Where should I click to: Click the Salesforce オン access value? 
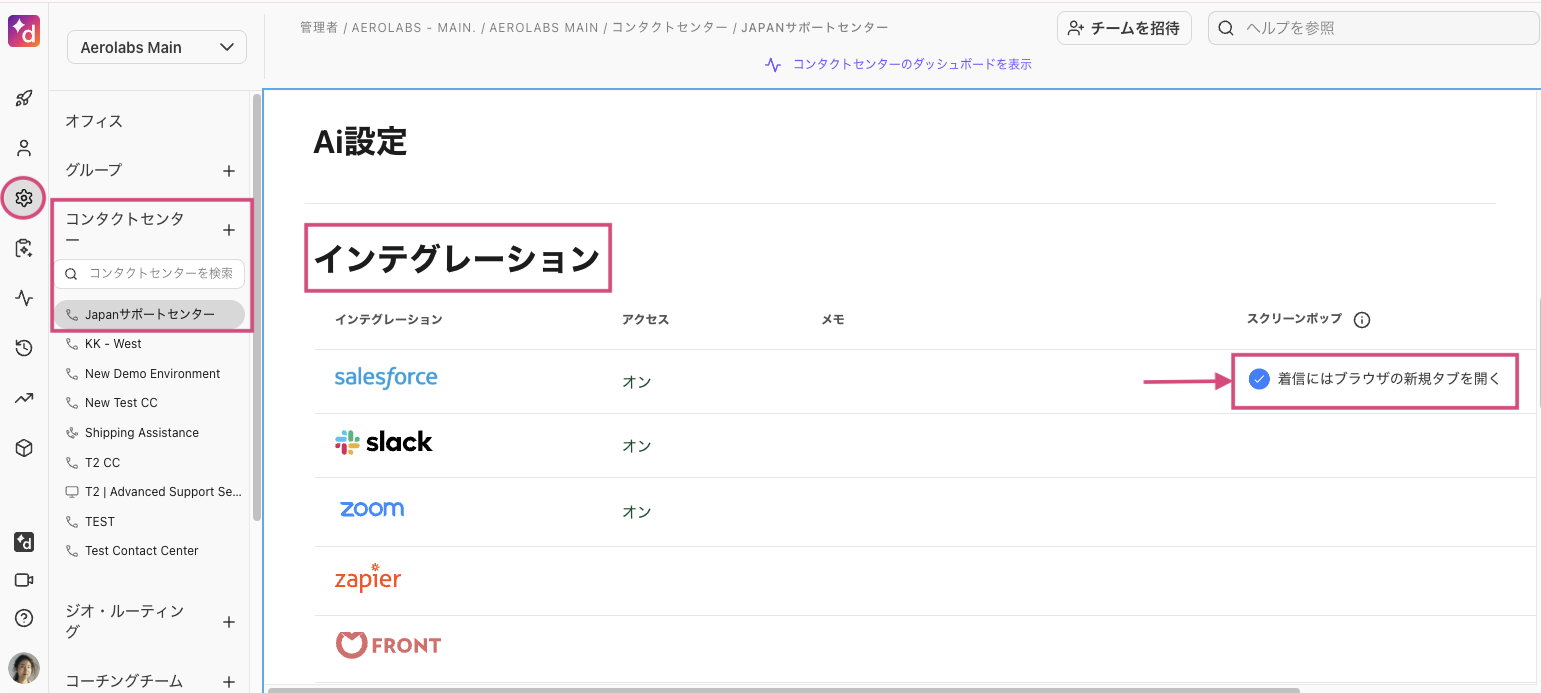click(x=637, y=382)
